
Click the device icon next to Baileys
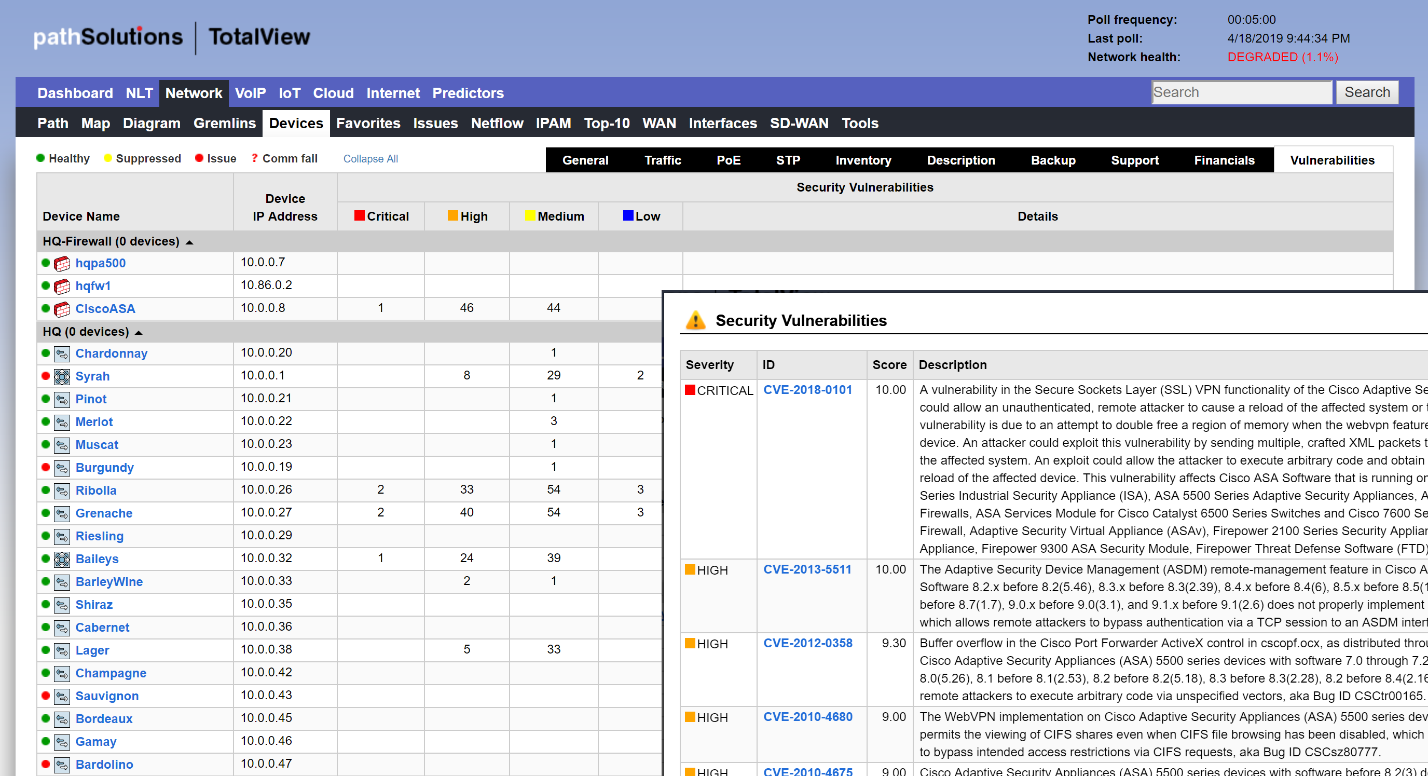[x=62, y=560]
